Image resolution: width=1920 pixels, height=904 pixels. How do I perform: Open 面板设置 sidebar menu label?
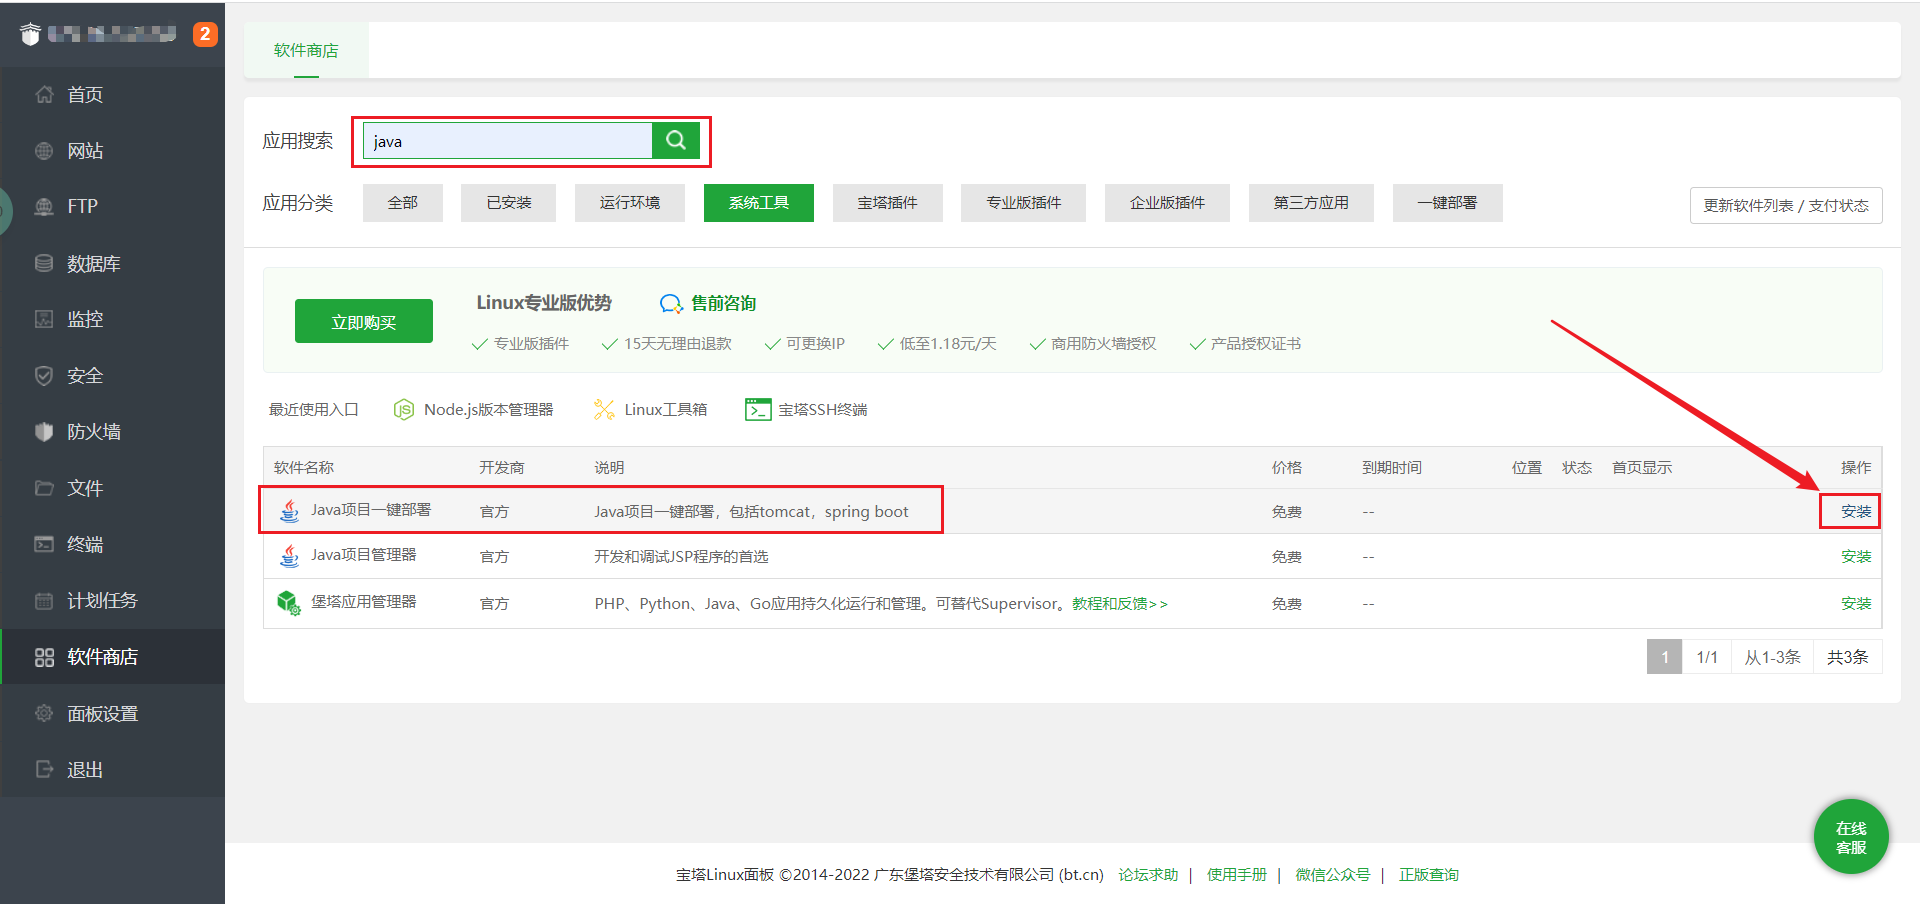pyautogui.click(x=102, y=713)
